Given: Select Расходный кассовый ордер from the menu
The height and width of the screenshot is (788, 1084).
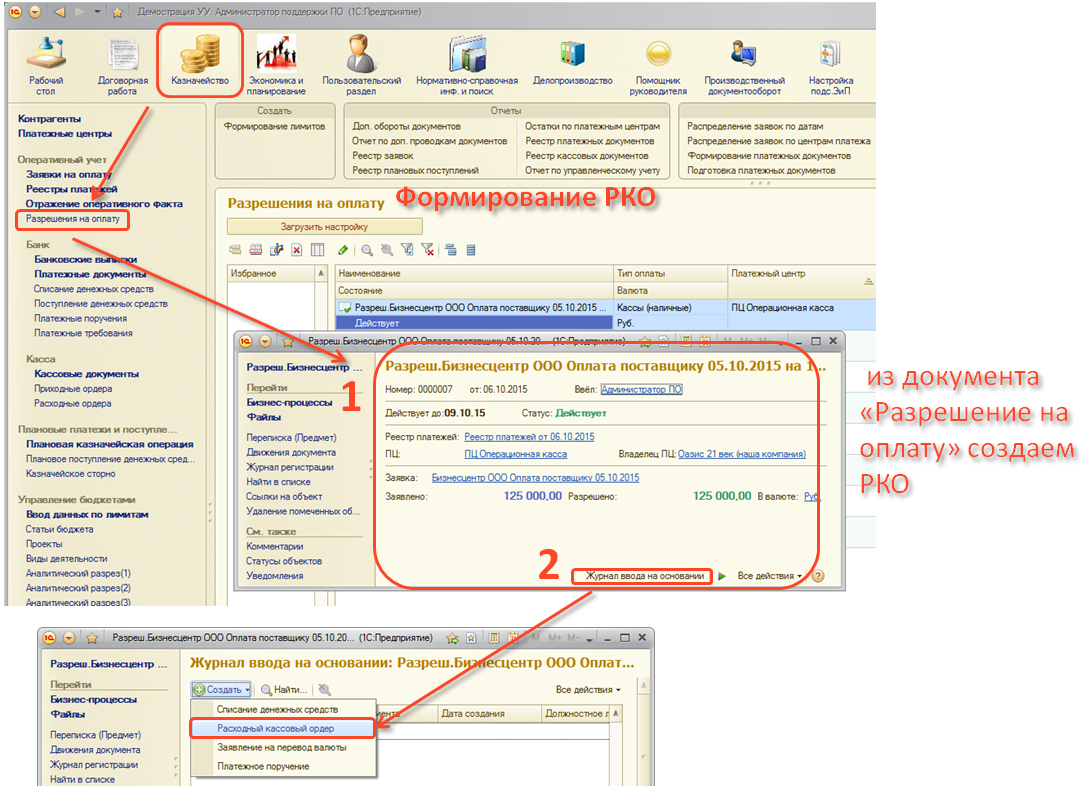Looking at the screenshot, I should [x=275, y=728].
